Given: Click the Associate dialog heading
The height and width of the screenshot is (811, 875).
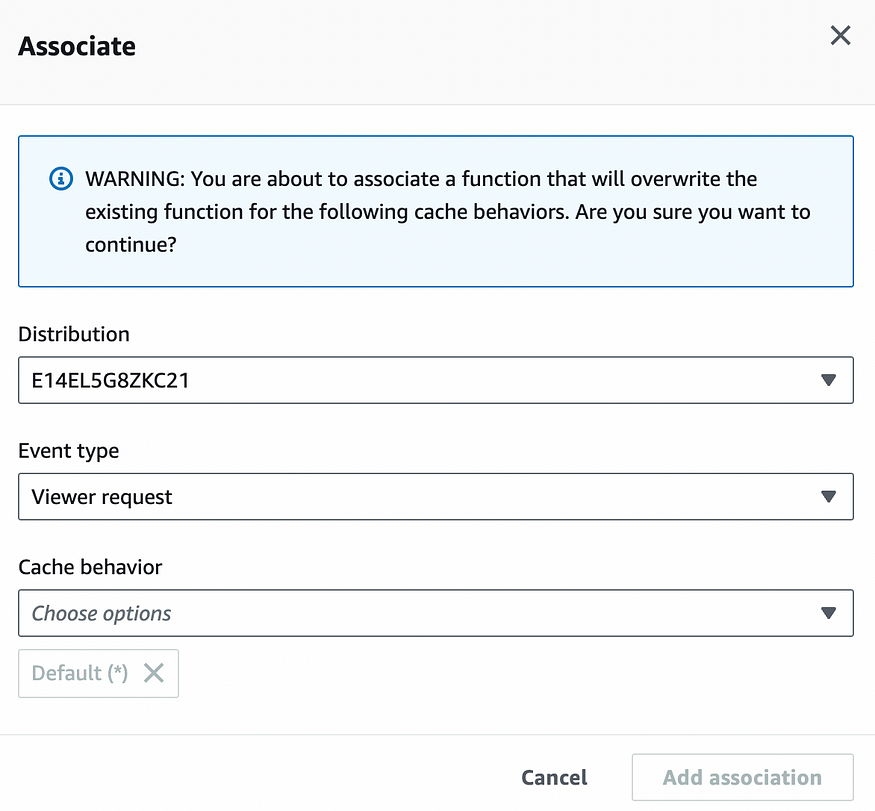Looking at the screenshot, I should pyautogui.click(x=77, y=46).
